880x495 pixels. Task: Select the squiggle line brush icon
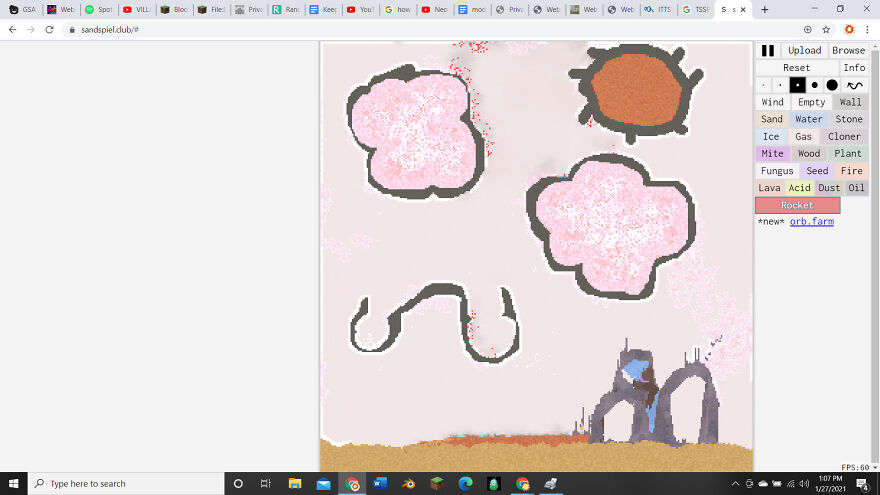854,85
